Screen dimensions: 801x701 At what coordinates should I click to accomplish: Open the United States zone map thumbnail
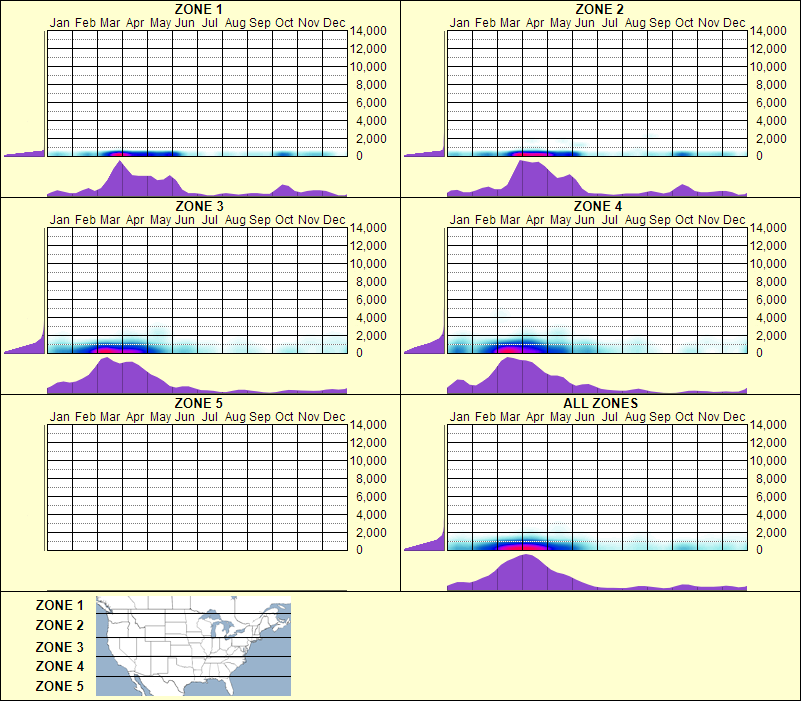tap(191, 646)
